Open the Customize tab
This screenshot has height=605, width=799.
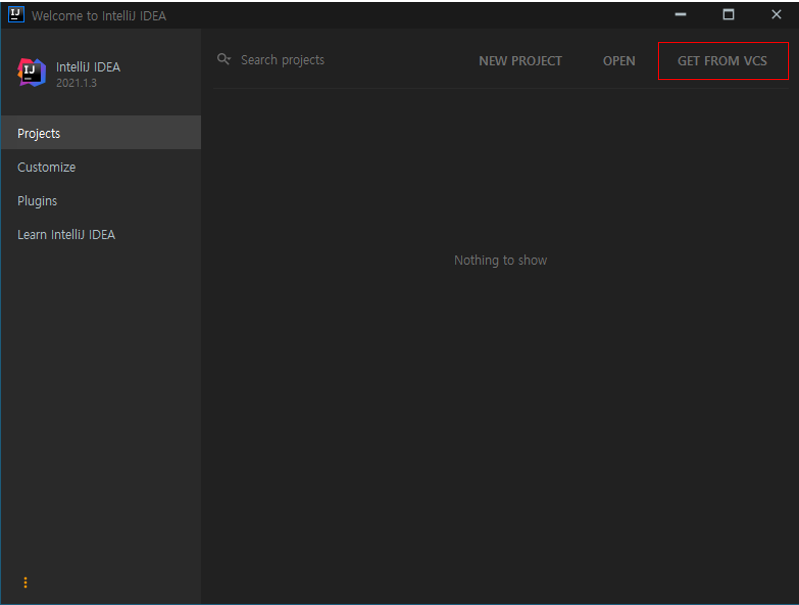101,167
